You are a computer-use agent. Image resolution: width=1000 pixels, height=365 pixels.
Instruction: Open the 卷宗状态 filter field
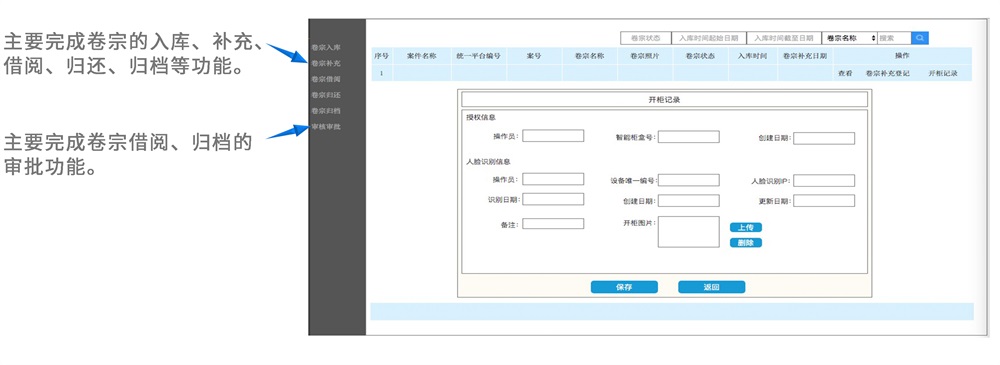coord(645,38)
